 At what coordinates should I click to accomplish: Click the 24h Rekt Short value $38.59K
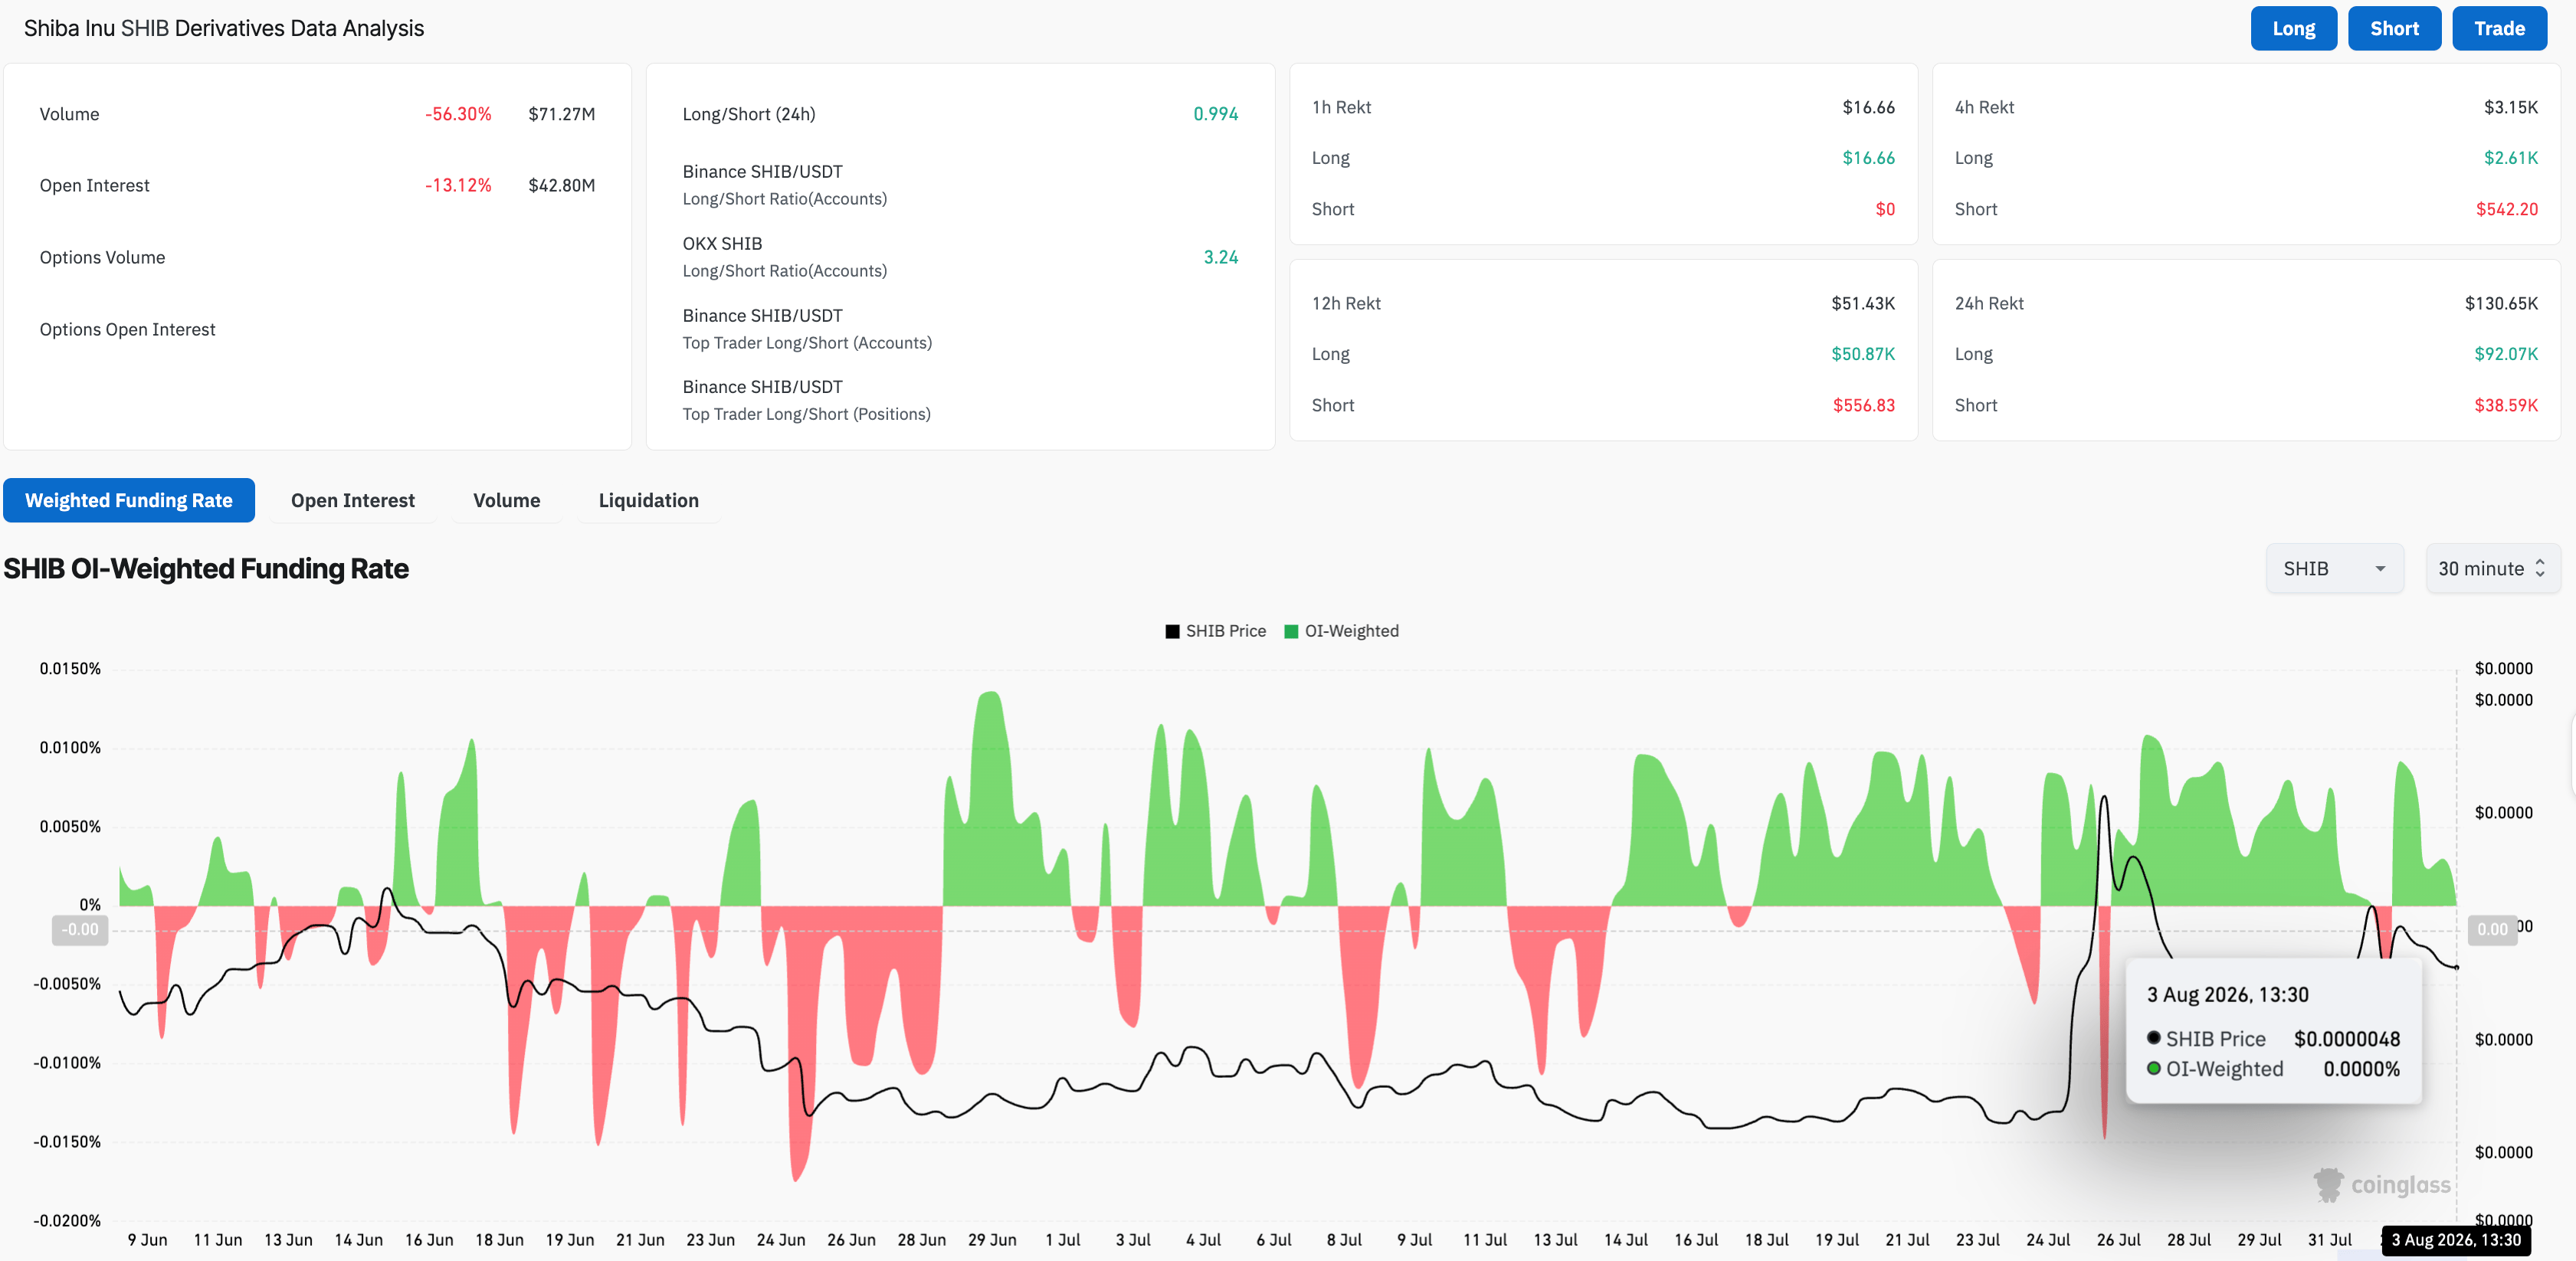point(2506,405)
